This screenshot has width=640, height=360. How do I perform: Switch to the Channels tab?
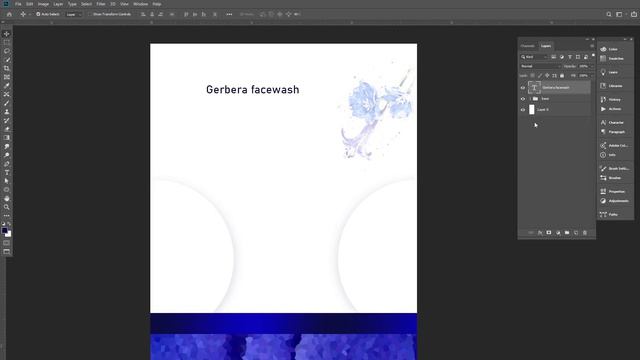(x=527, y=46)
